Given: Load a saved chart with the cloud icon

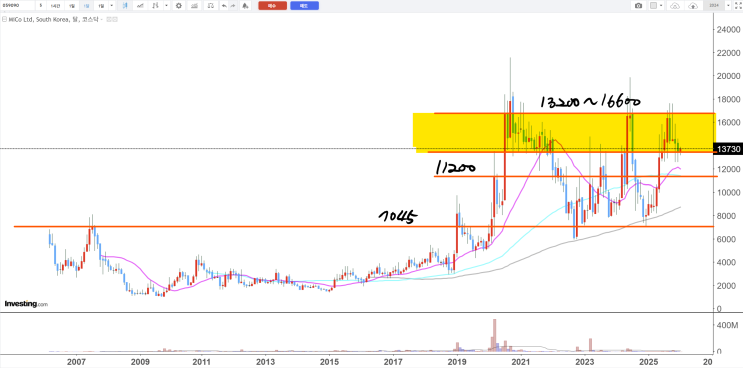Looking at the screenshot, I should (675, 6).
